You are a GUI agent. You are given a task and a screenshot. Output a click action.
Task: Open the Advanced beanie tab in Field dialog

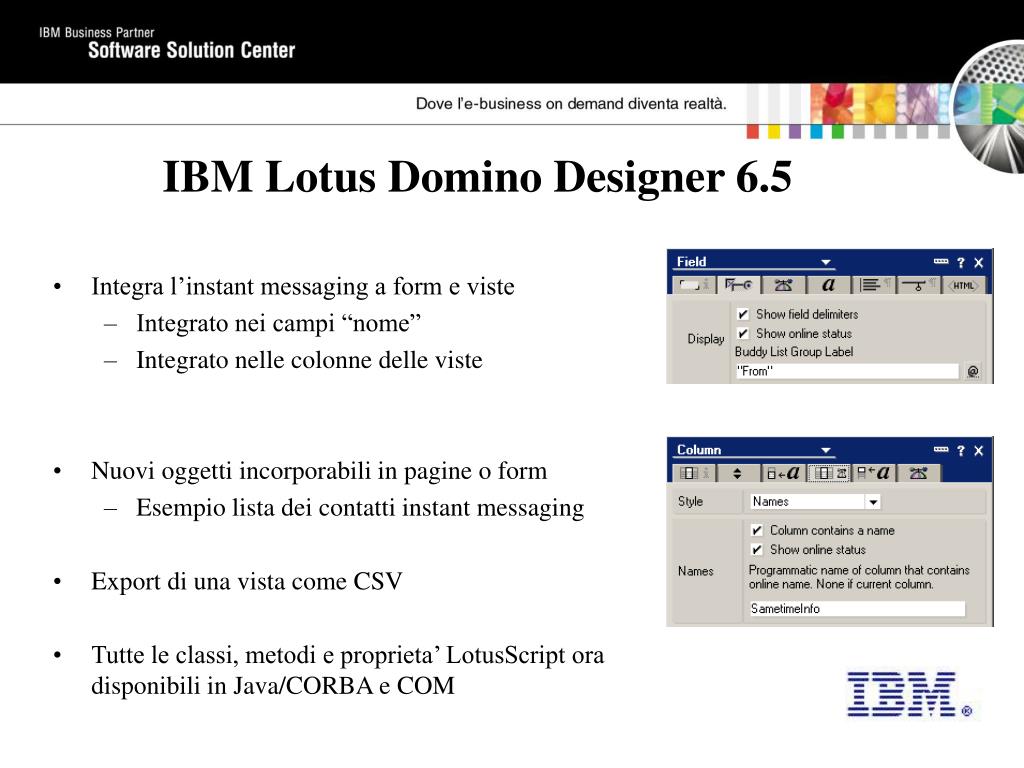point(783,285)
